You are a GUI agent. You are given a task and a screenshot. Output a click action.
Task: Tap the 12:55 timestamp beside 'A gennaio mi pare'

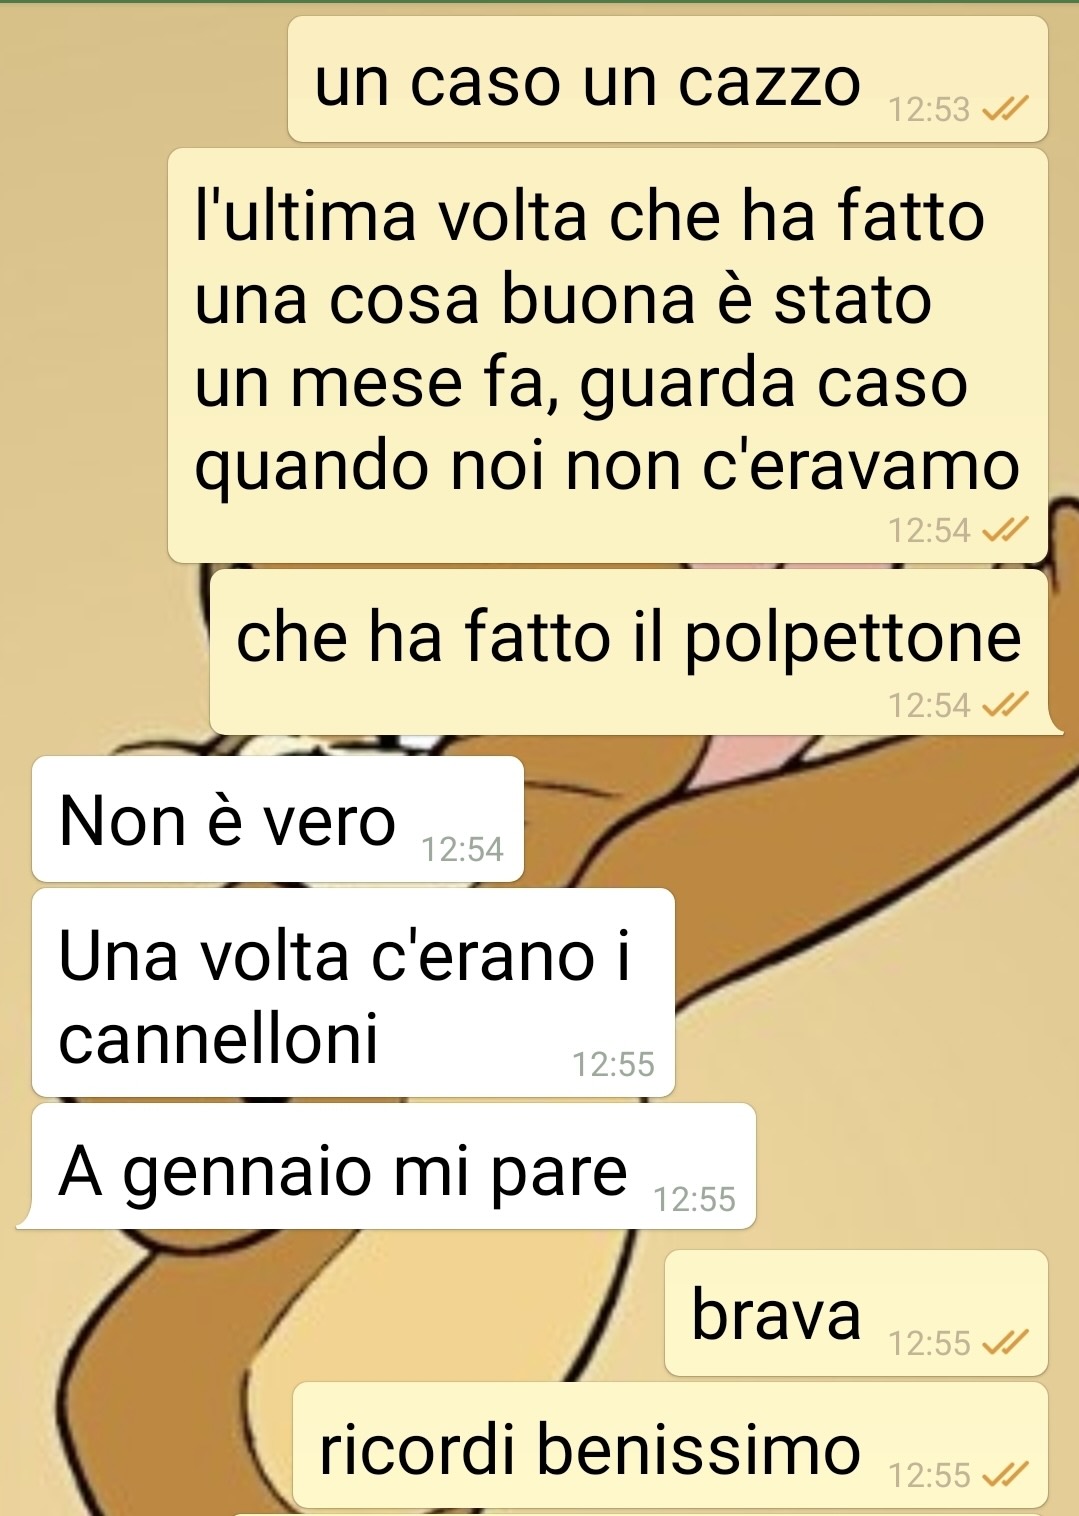695,1199
